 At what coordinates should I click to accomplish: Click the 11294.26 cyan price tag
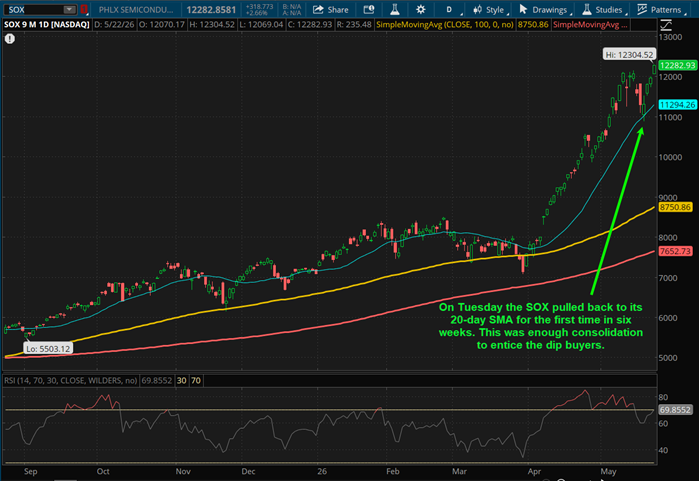coord(677,105)
